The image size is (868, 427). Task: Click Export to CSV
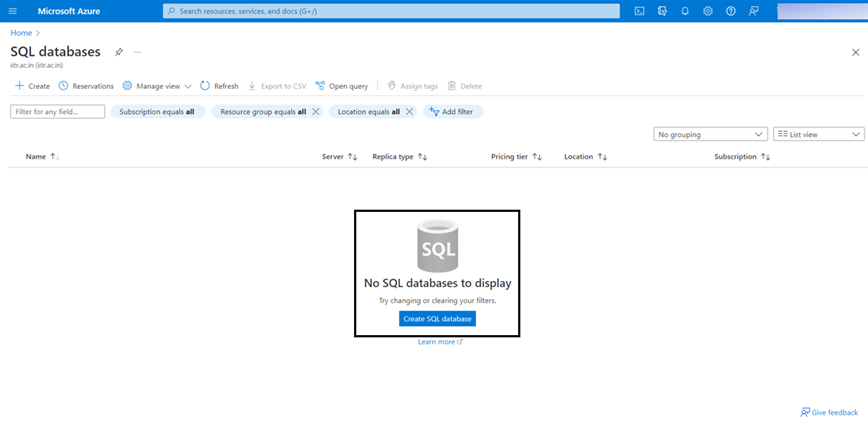pos(277,86)
